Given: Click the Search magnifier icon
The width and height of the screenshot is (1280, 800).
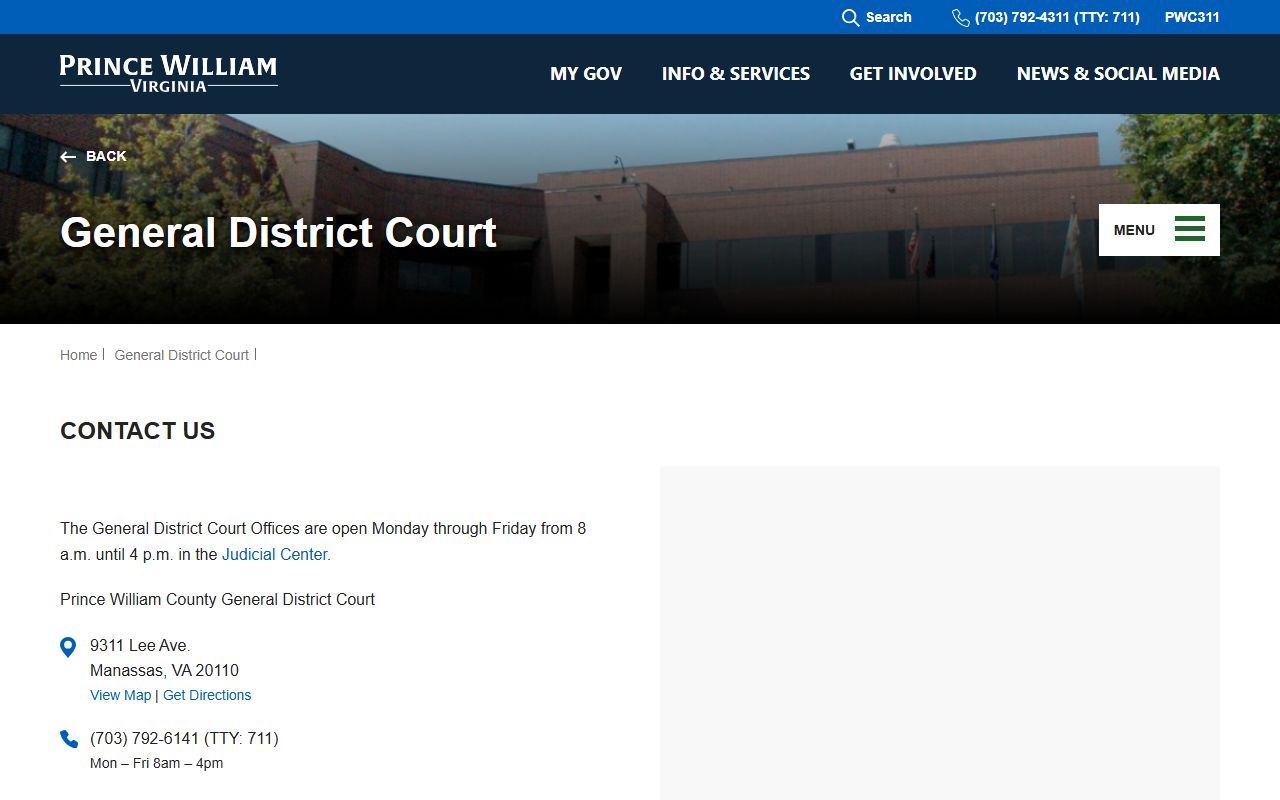Looking at the screenshot, I should [850, 18].
